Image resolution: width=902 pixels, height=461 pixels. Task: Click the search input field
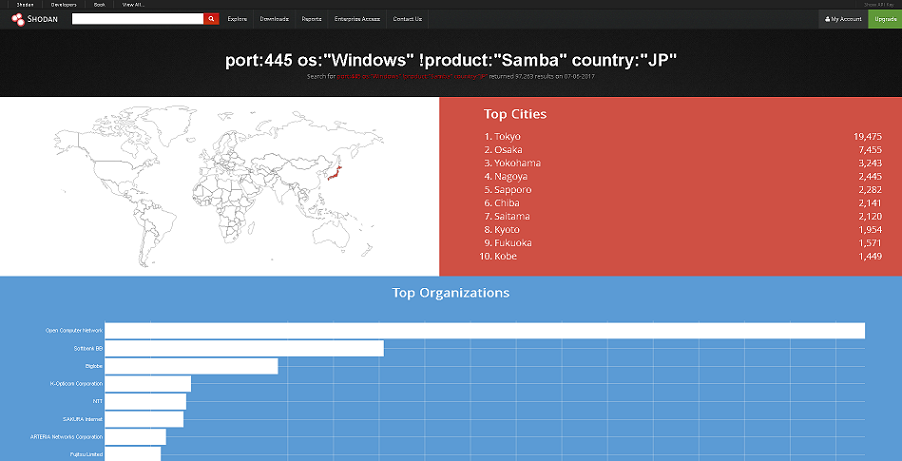pos(137,19)
